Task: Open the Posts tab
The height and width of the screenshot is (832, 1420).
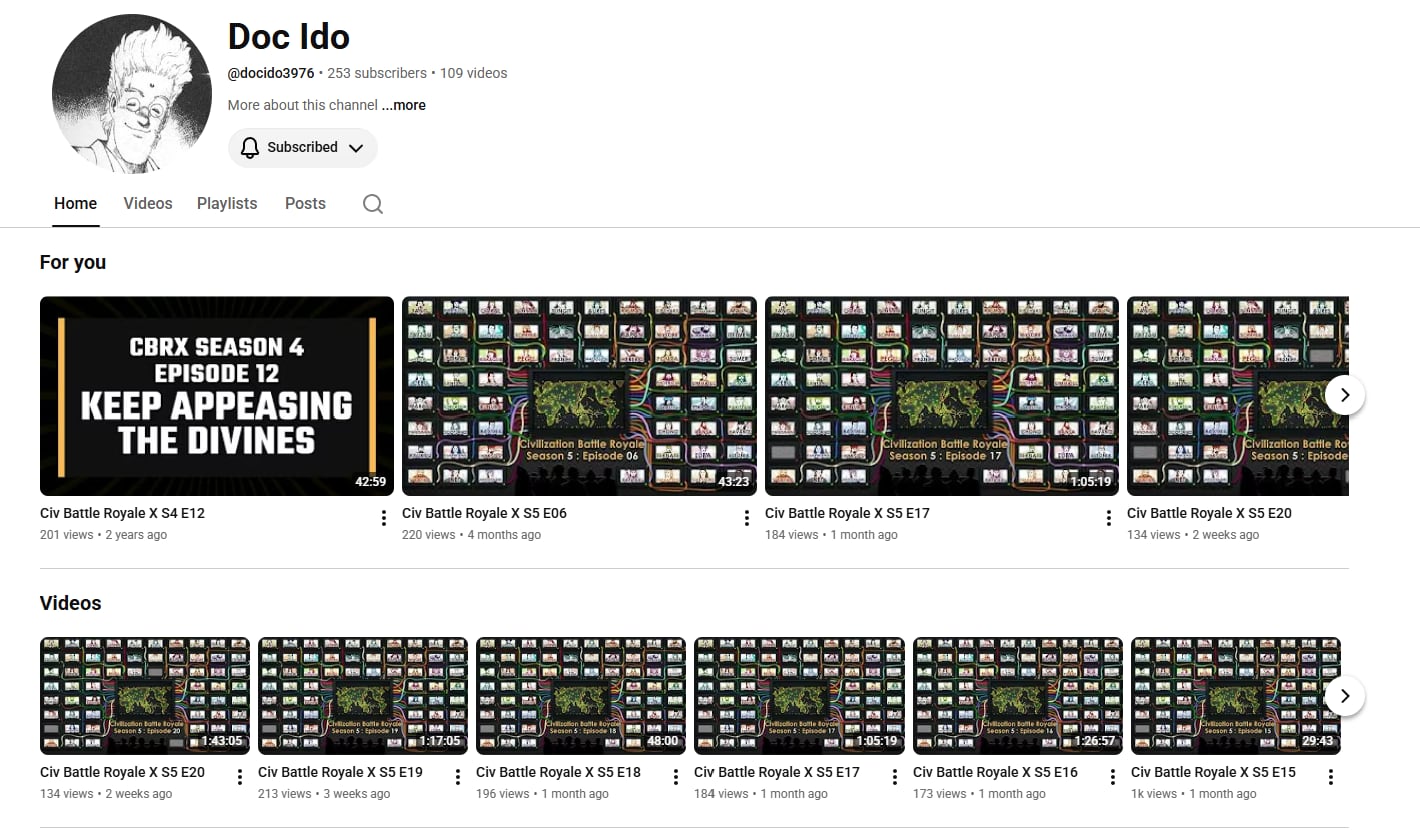Action: pos(305,203)
